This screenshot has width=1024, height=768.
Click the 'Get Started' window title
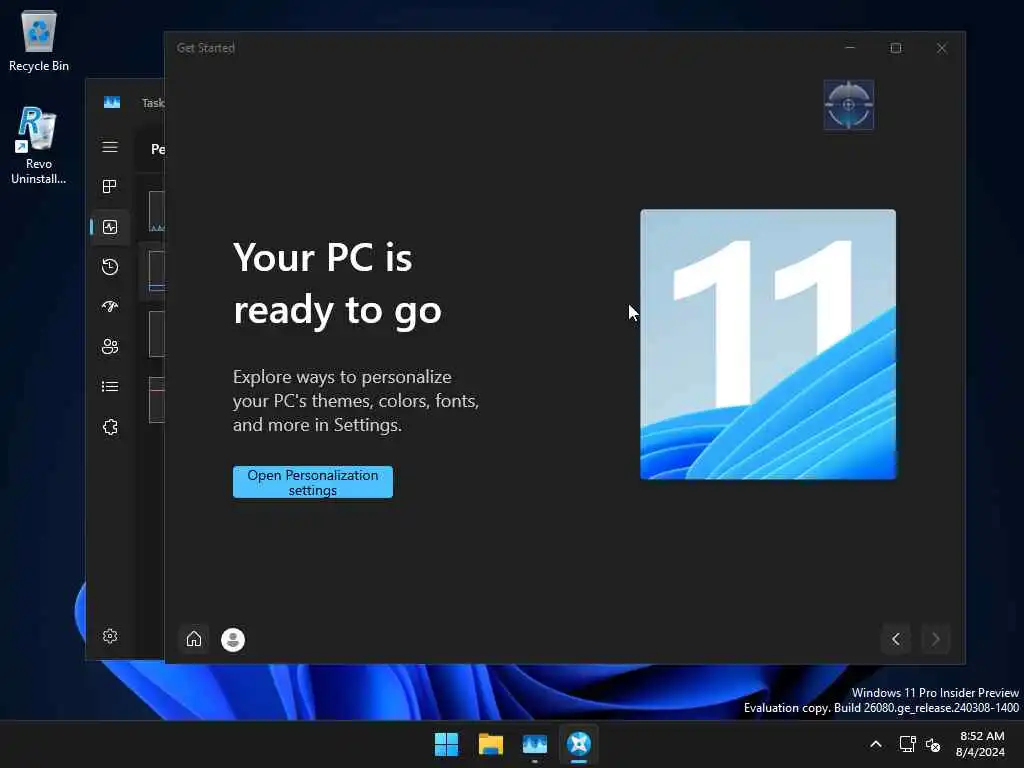(206, 48)
